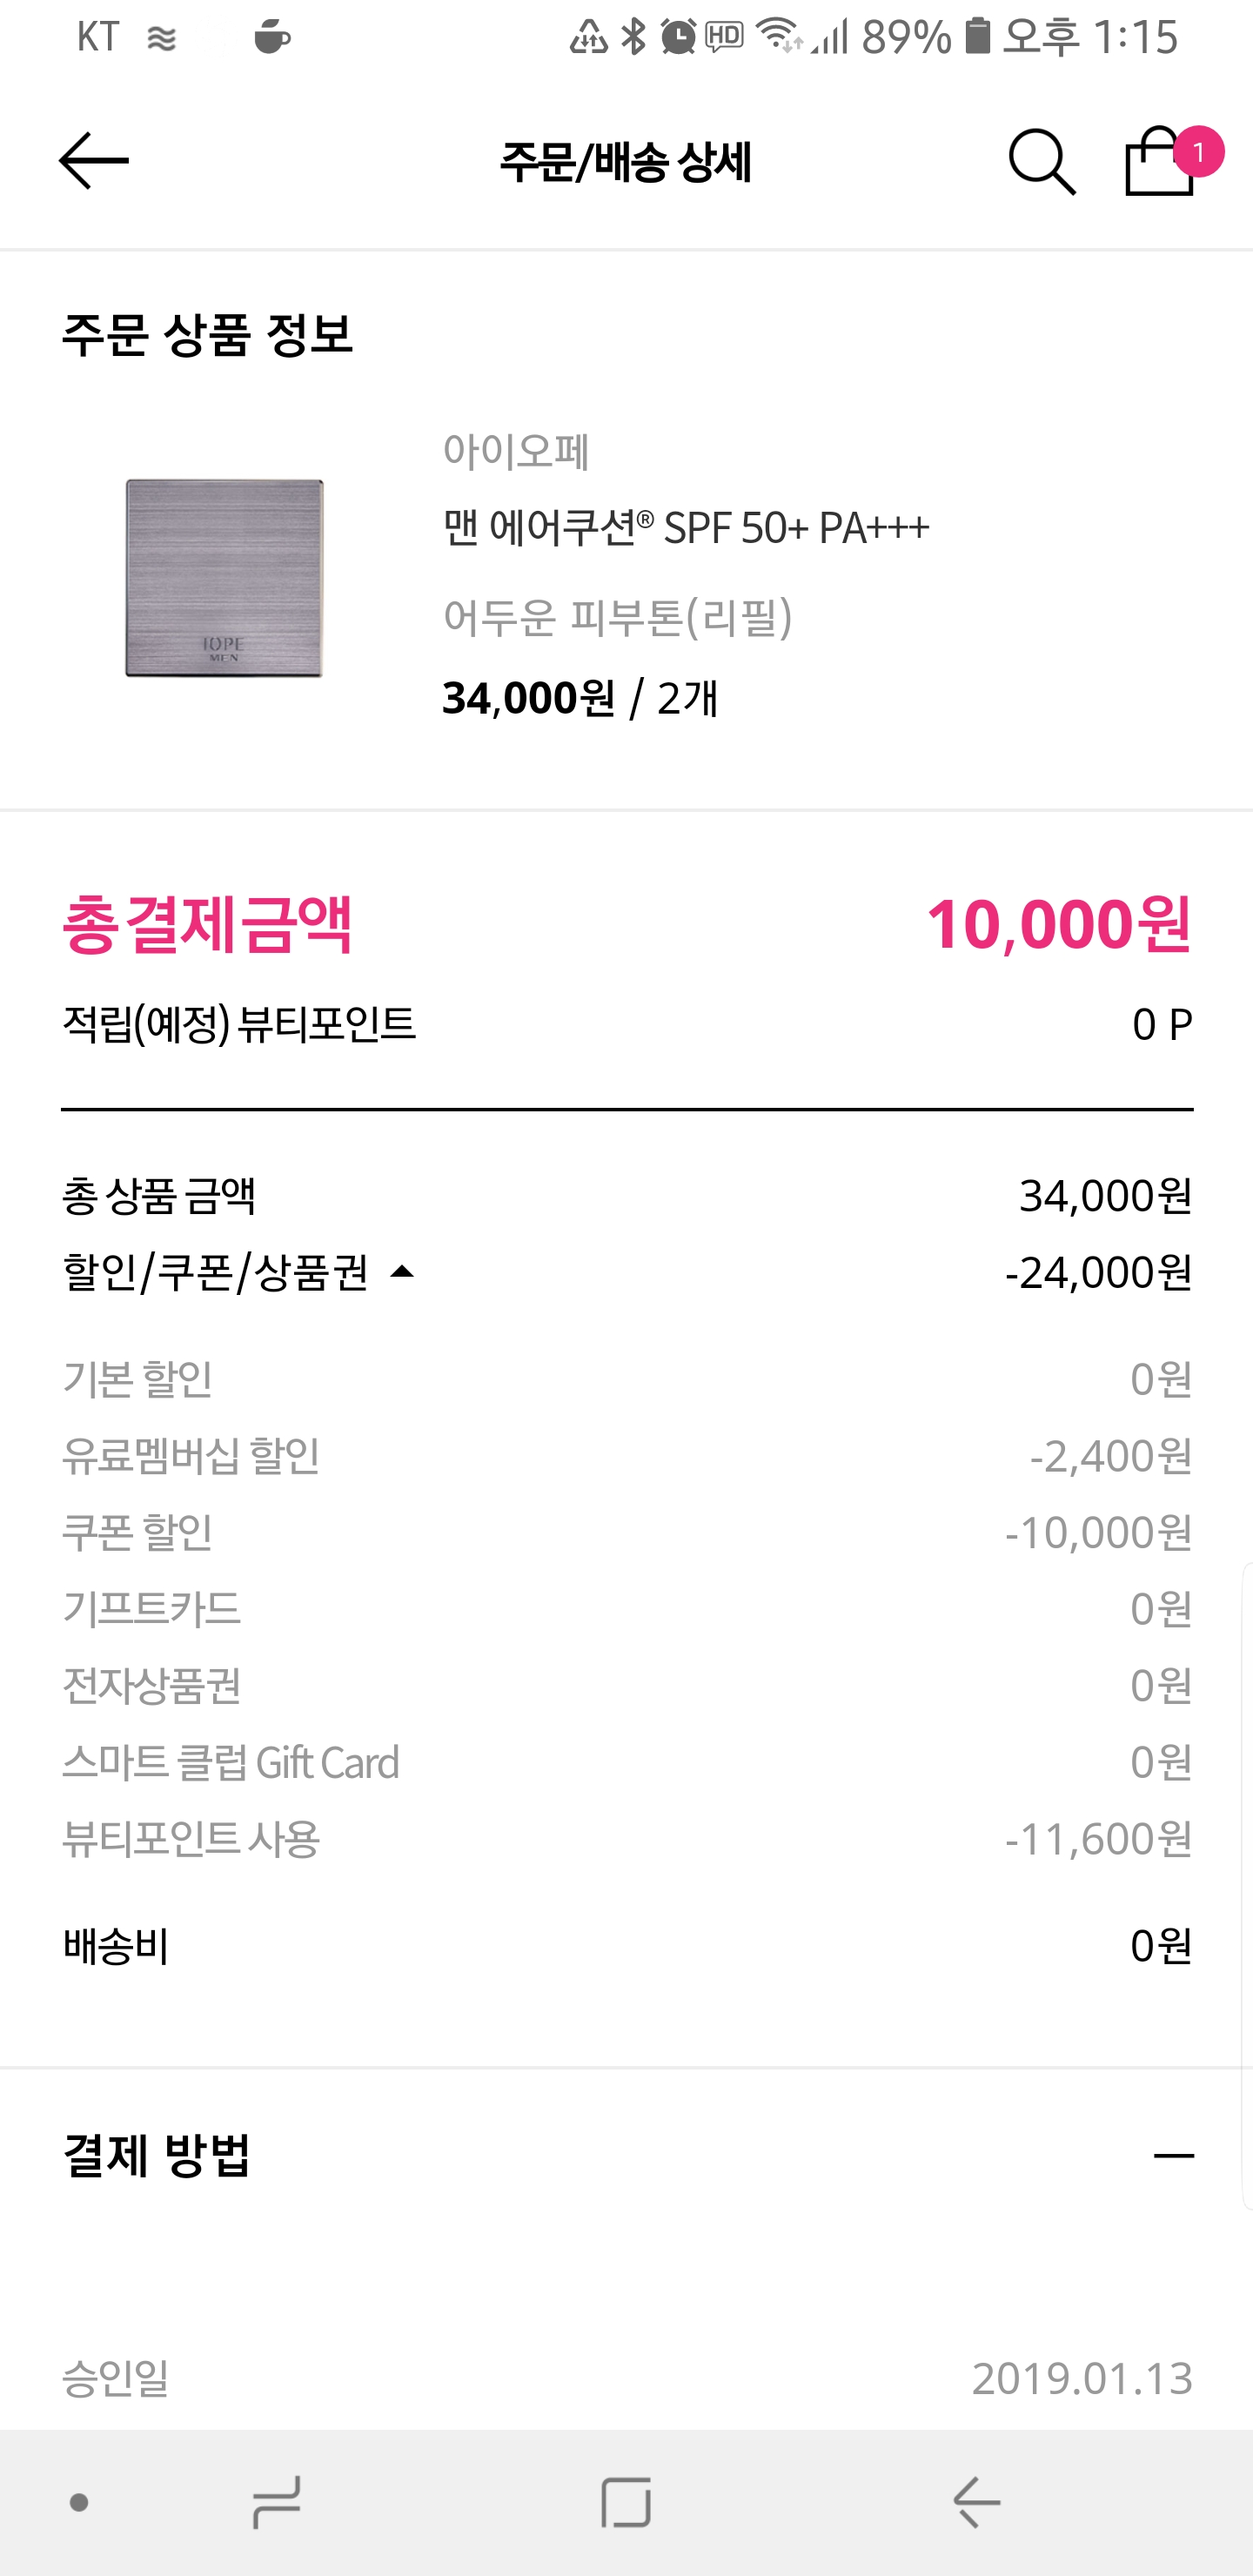Collapse the 결제 방법 section
Image resolution: width=1253 pixels, height=2576 pixels.
point(1173,2155)
